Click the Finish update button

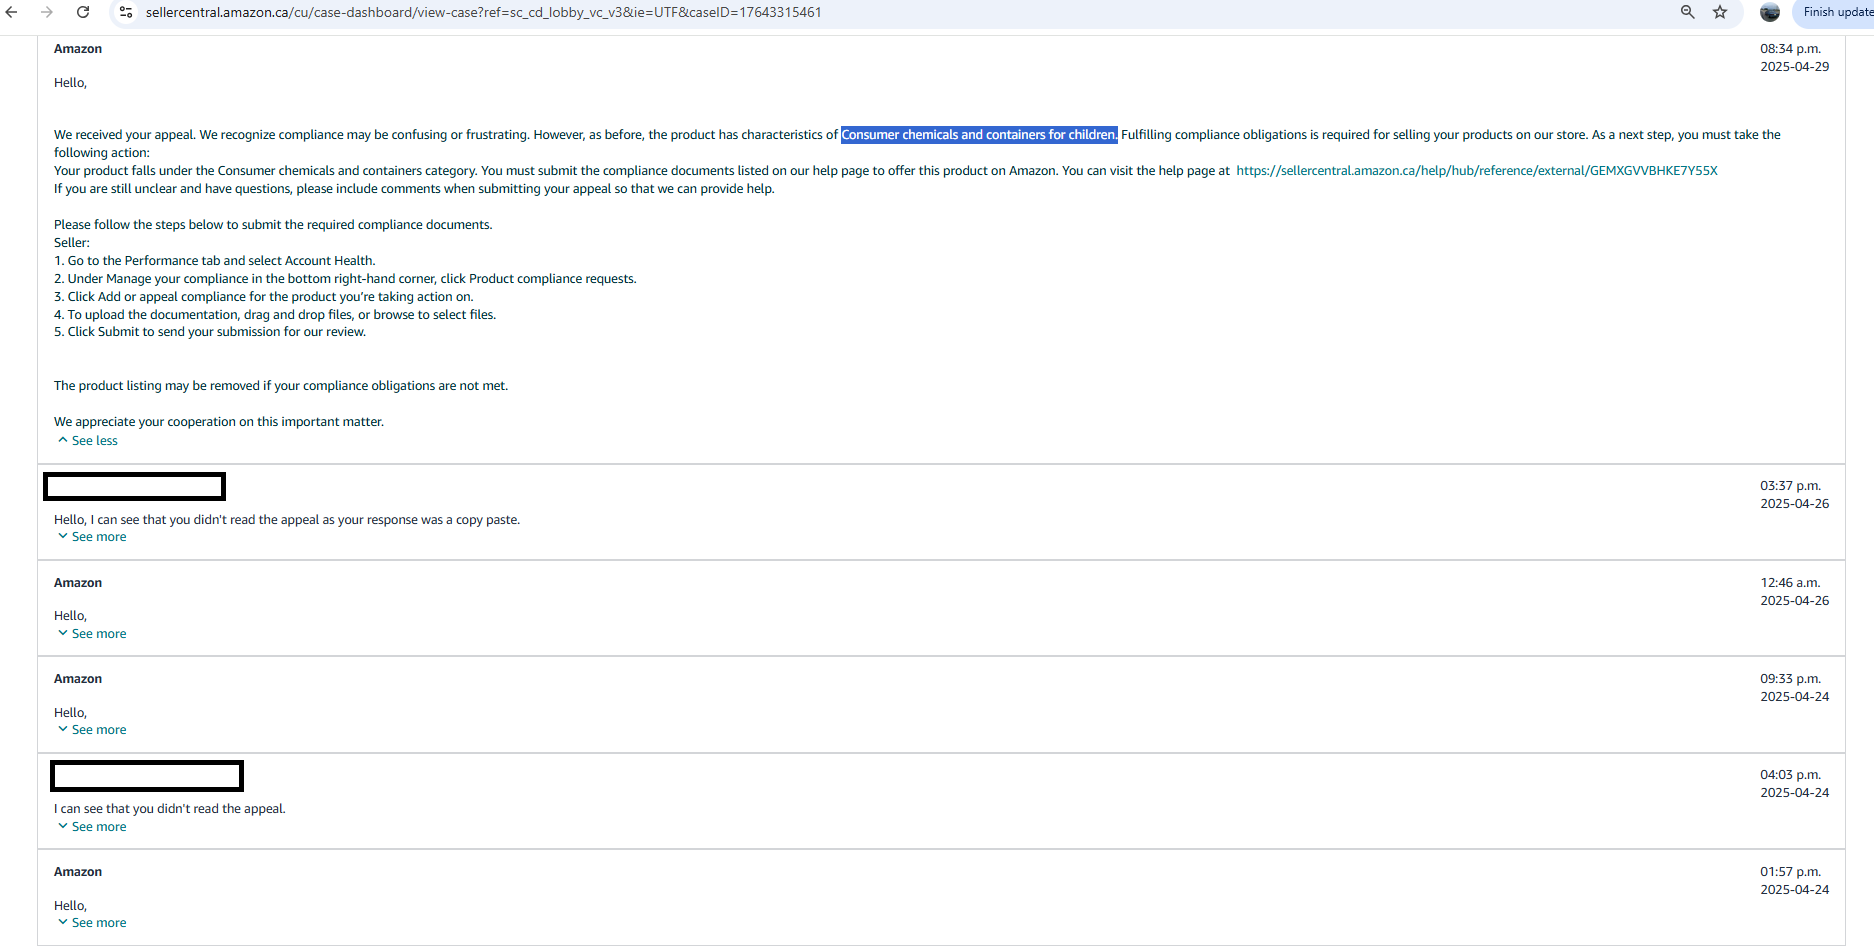coord(1836,12)
